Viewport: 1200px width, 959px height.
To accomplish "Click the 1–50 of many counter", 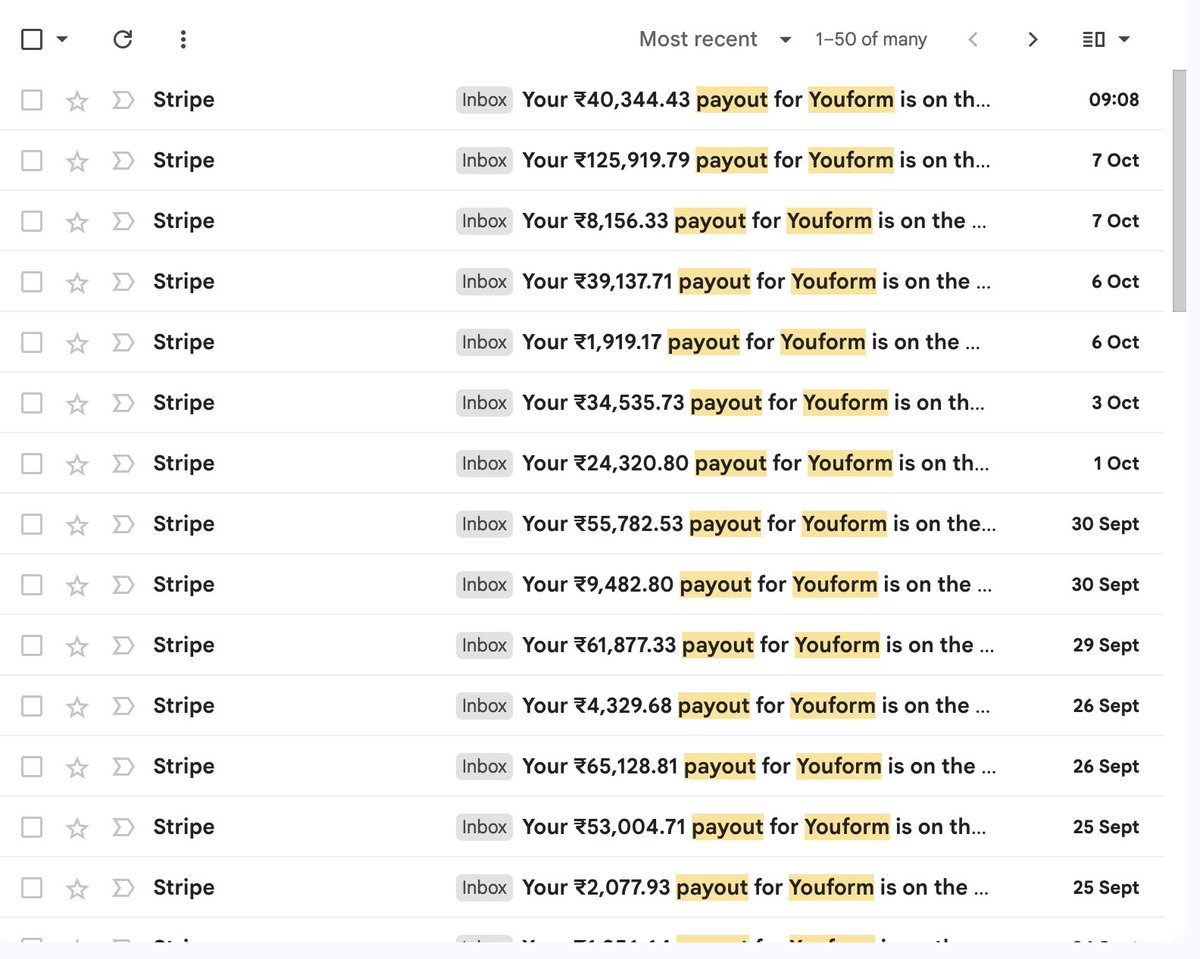I will pyautogui.click(x=871, y=39).
